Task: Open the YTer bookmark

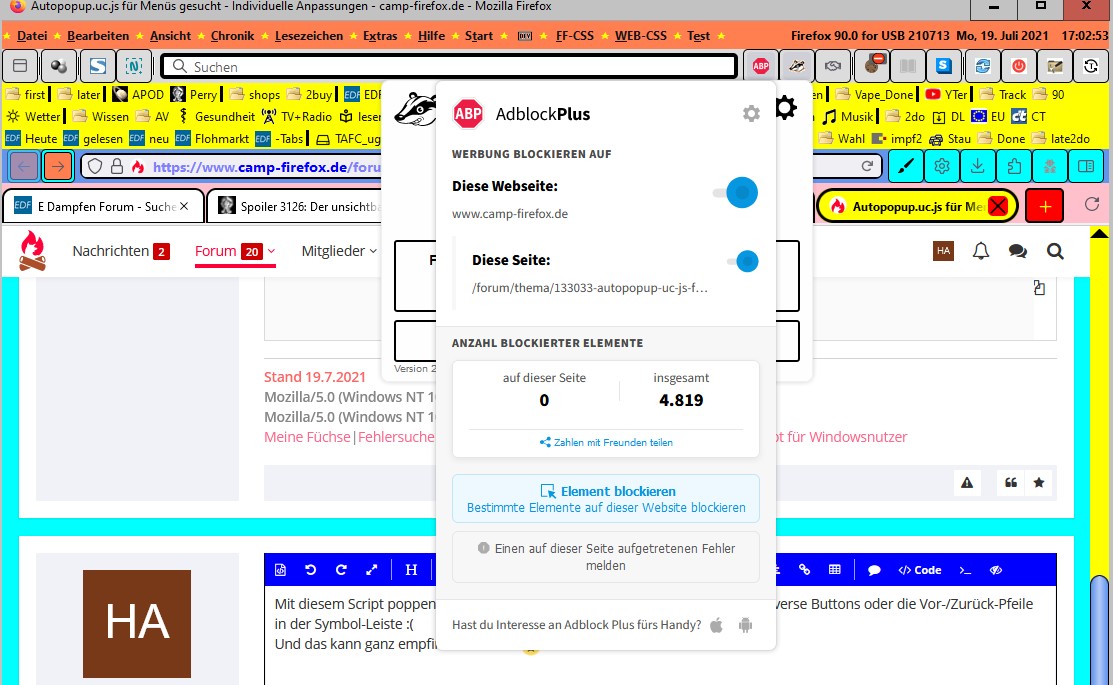Action: coord(946,94)
